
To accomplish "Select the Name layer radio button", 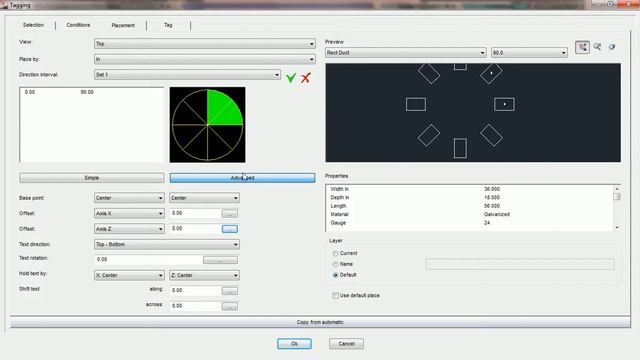I will coord(336,264).
